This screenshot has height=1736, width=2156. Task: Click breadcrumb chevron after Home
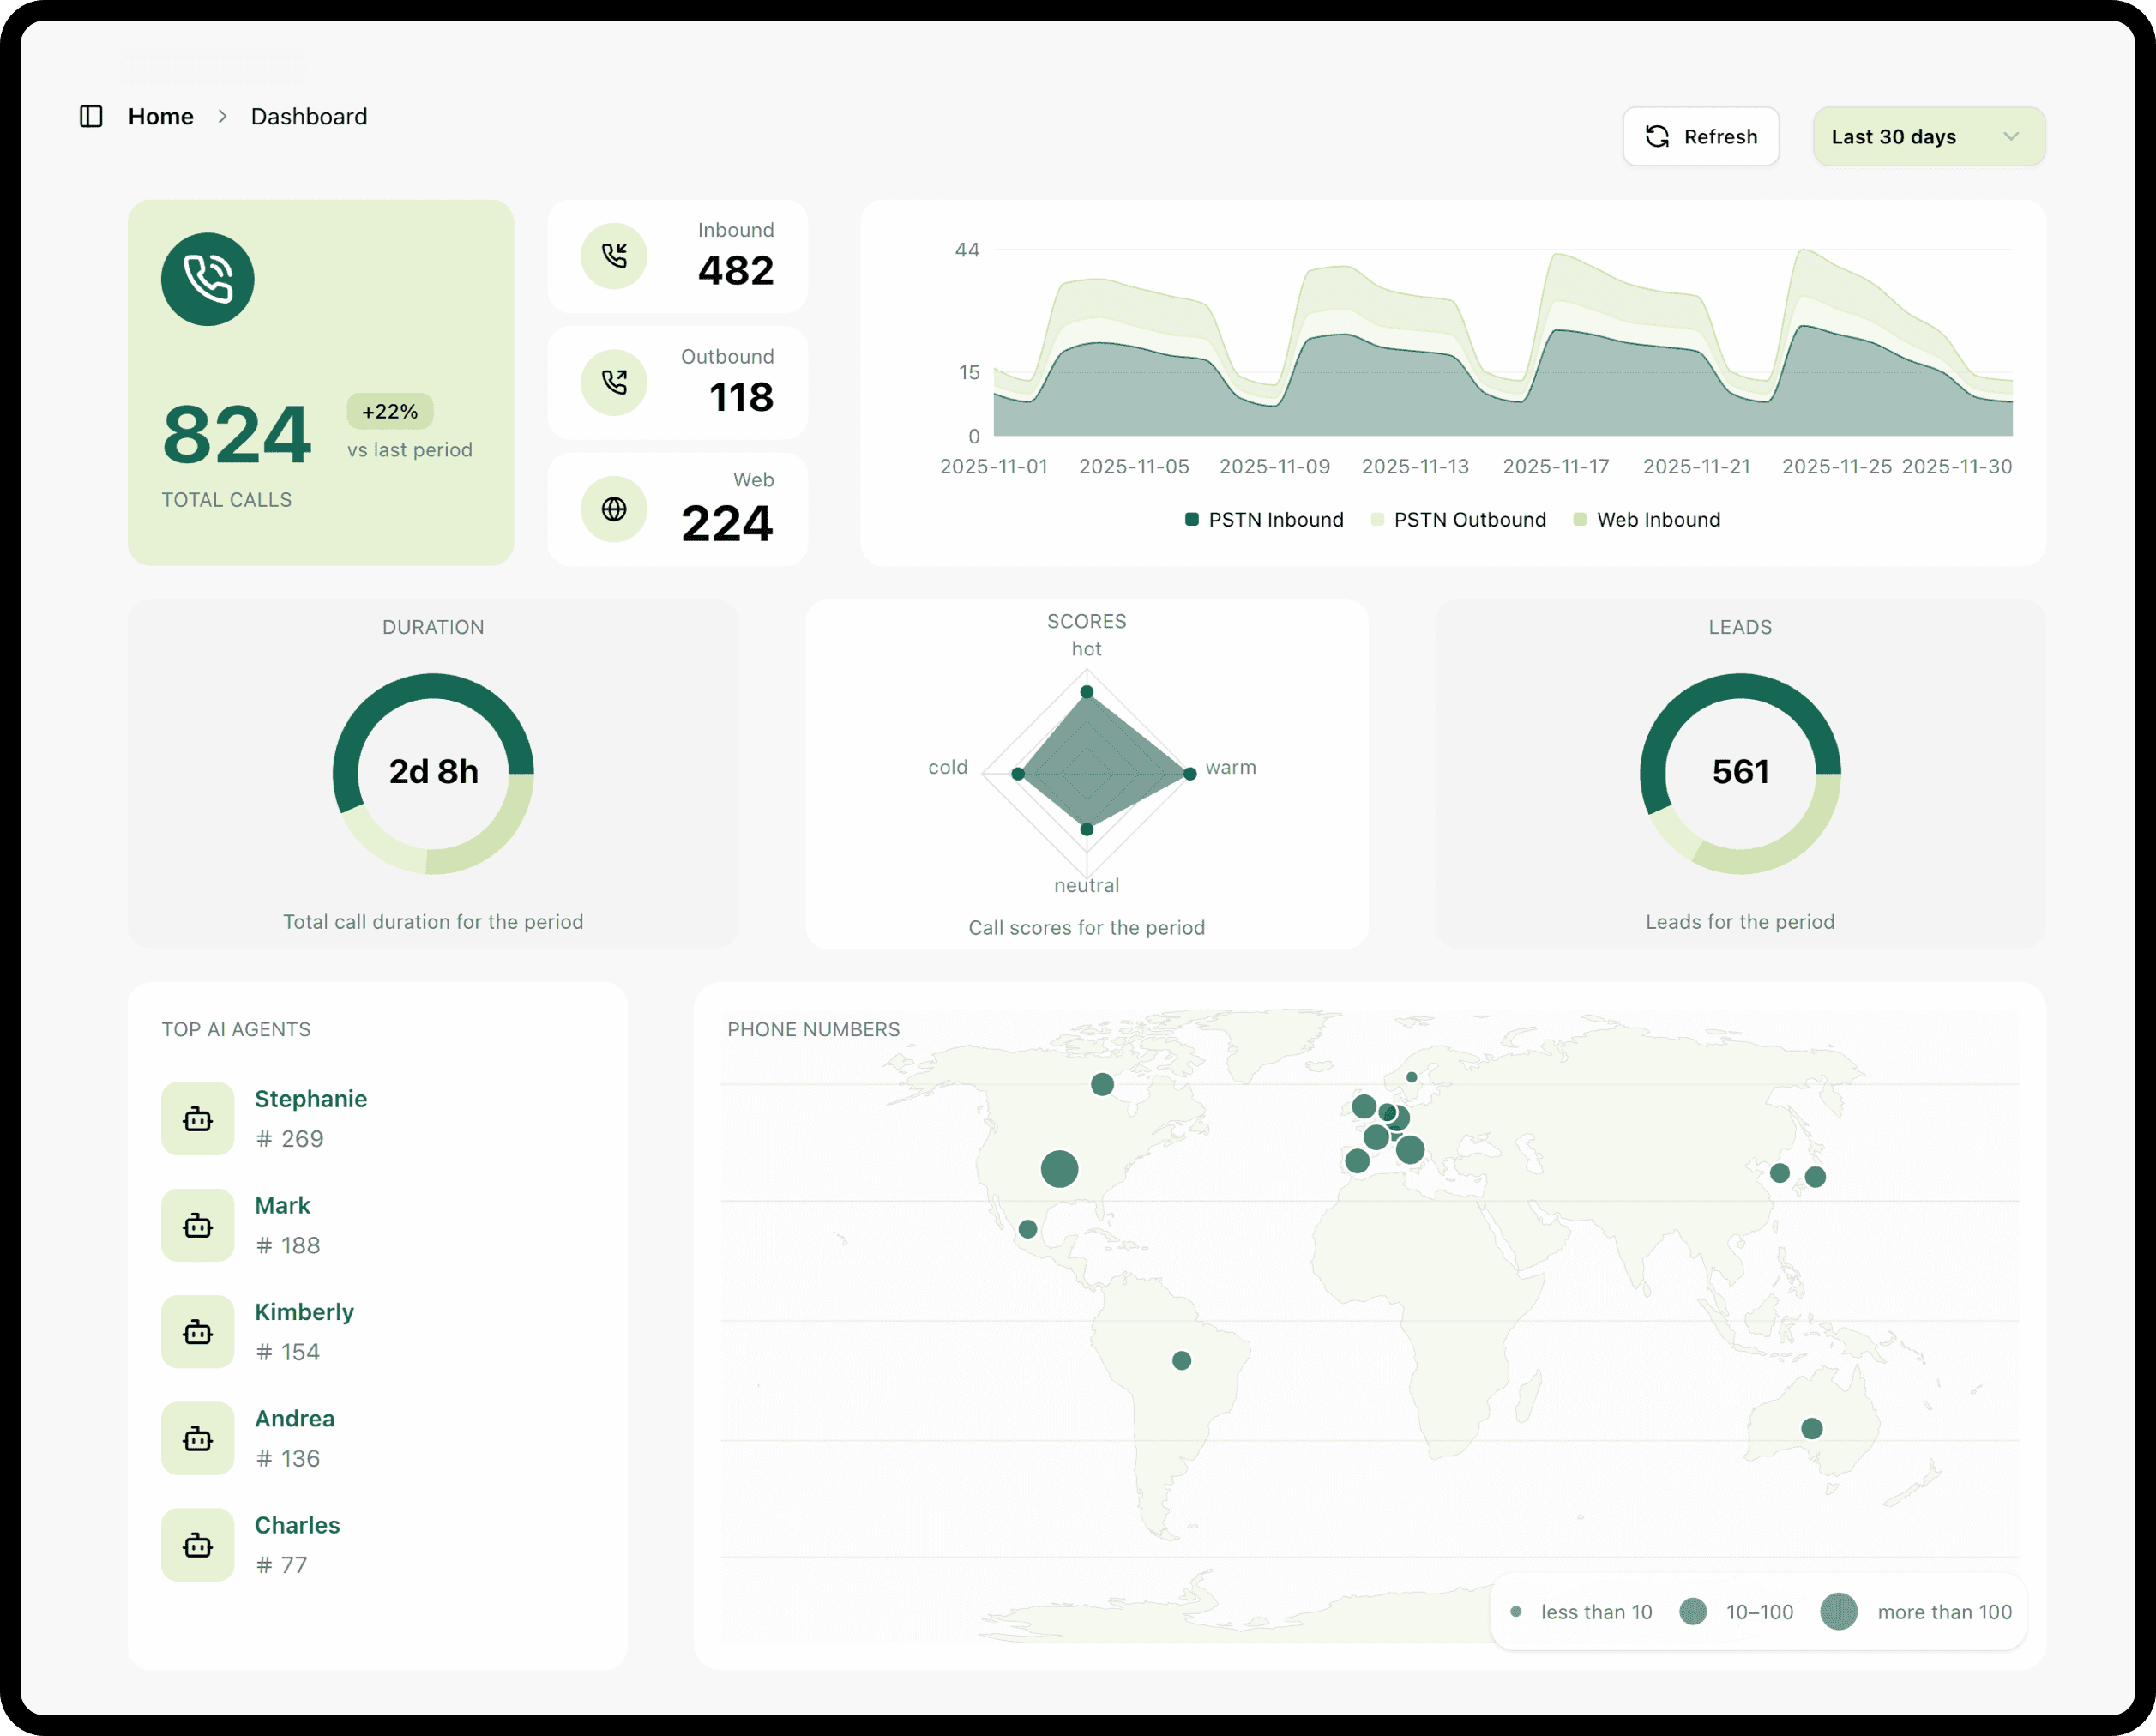(x=223, y=117)
